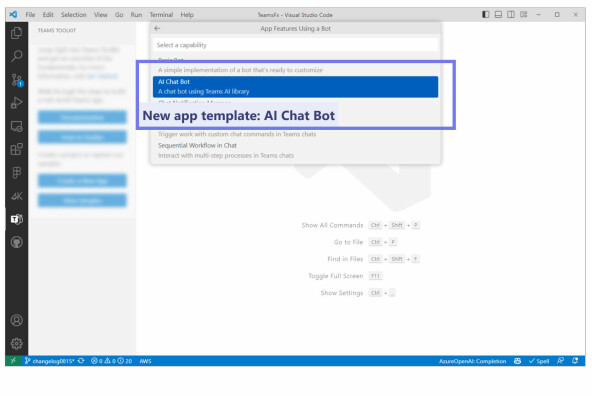Open the Extensions view icon

(16, 149)
